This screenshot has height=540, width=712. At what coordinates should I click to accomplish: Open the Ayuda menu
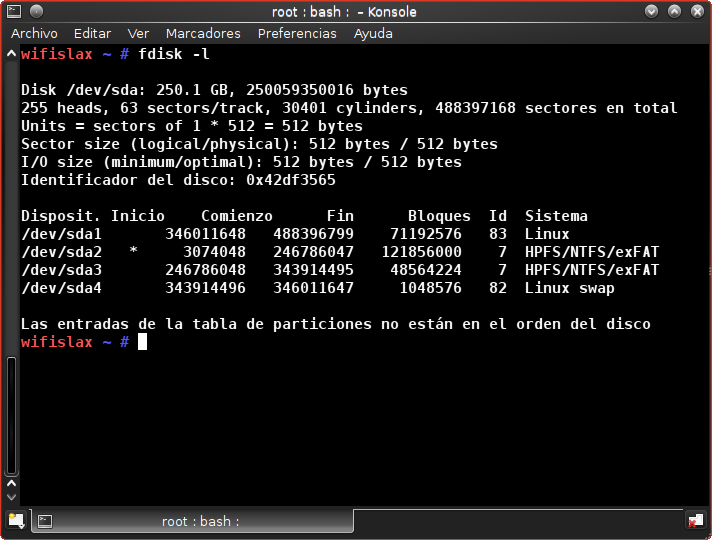tap(373, 33)
